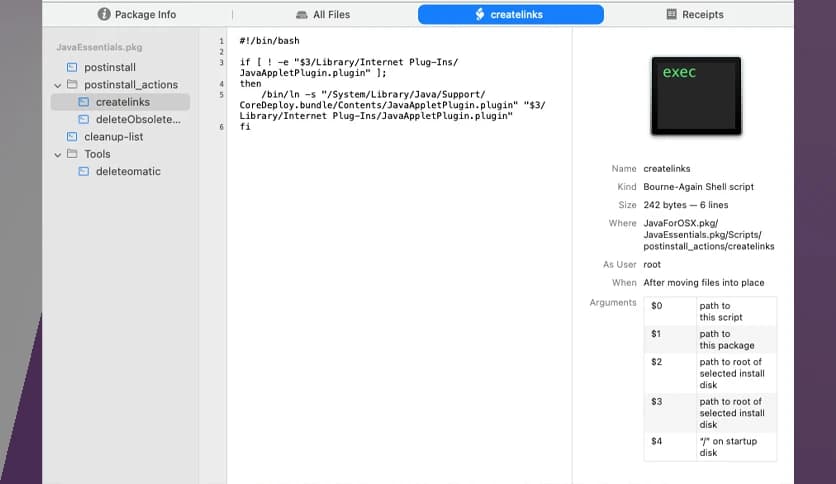Click the postinstall script file icon
Image resolution: width=836 pixels, height=484 pixels.
pos(72,67)
